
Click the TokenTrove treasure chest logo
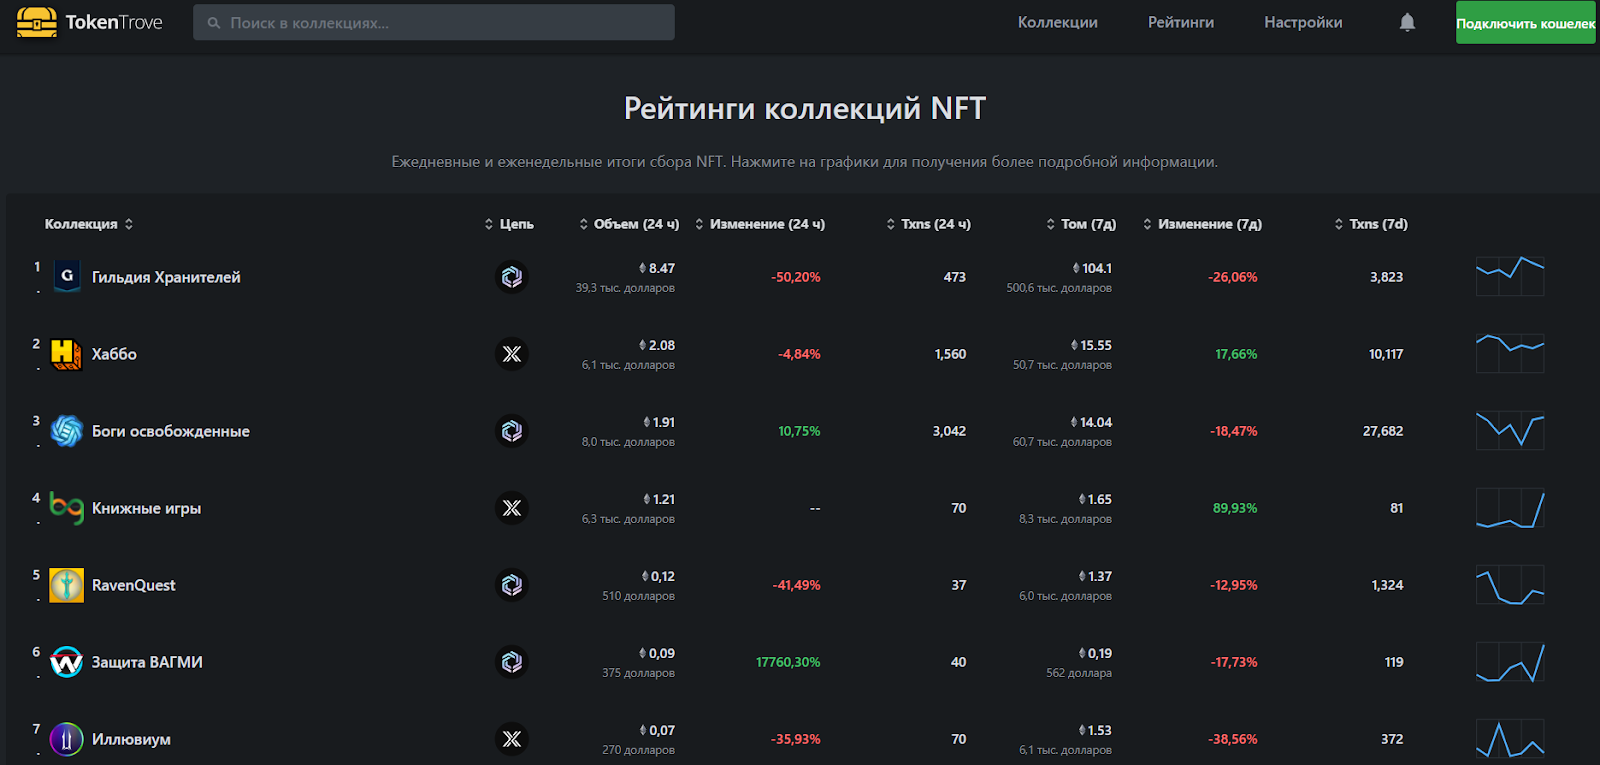(x=37, y=22)
